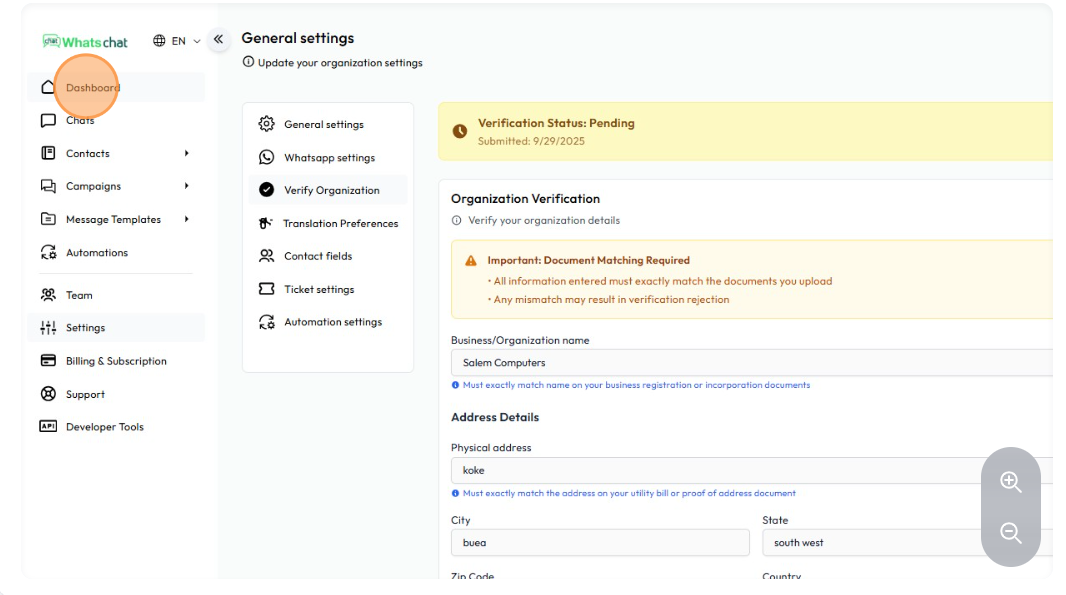Open the Support page
Image resolution: width=1066 pixels, height=595 pixels.
pos(85,394)
